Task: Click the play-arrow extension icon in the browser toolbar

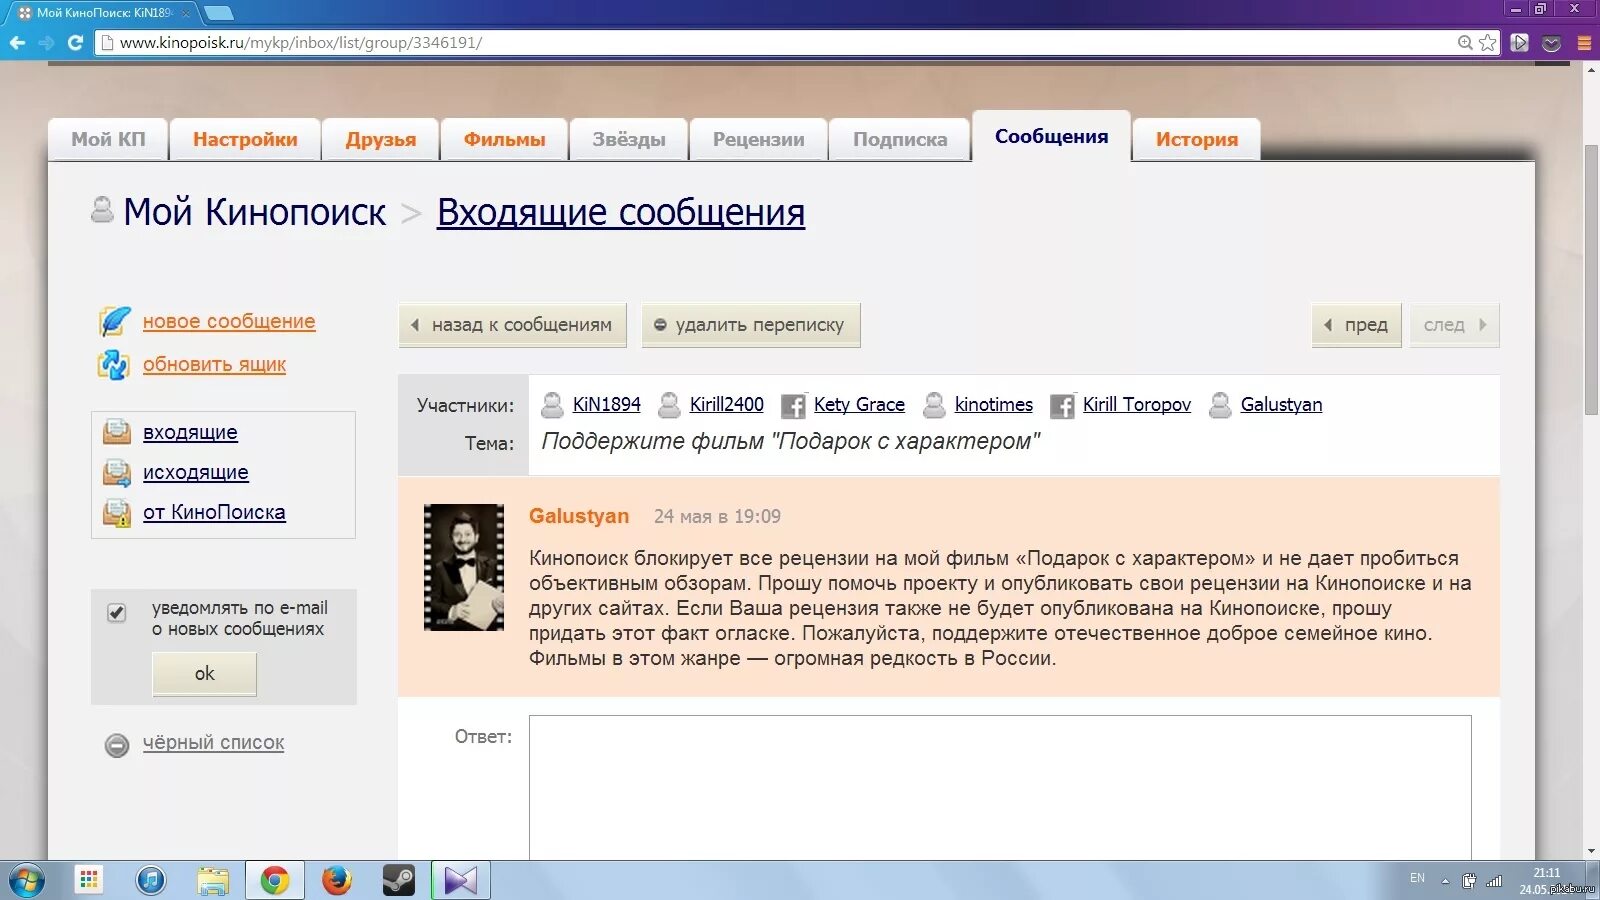Action: pyautogui.click(x=1520, y=43)
